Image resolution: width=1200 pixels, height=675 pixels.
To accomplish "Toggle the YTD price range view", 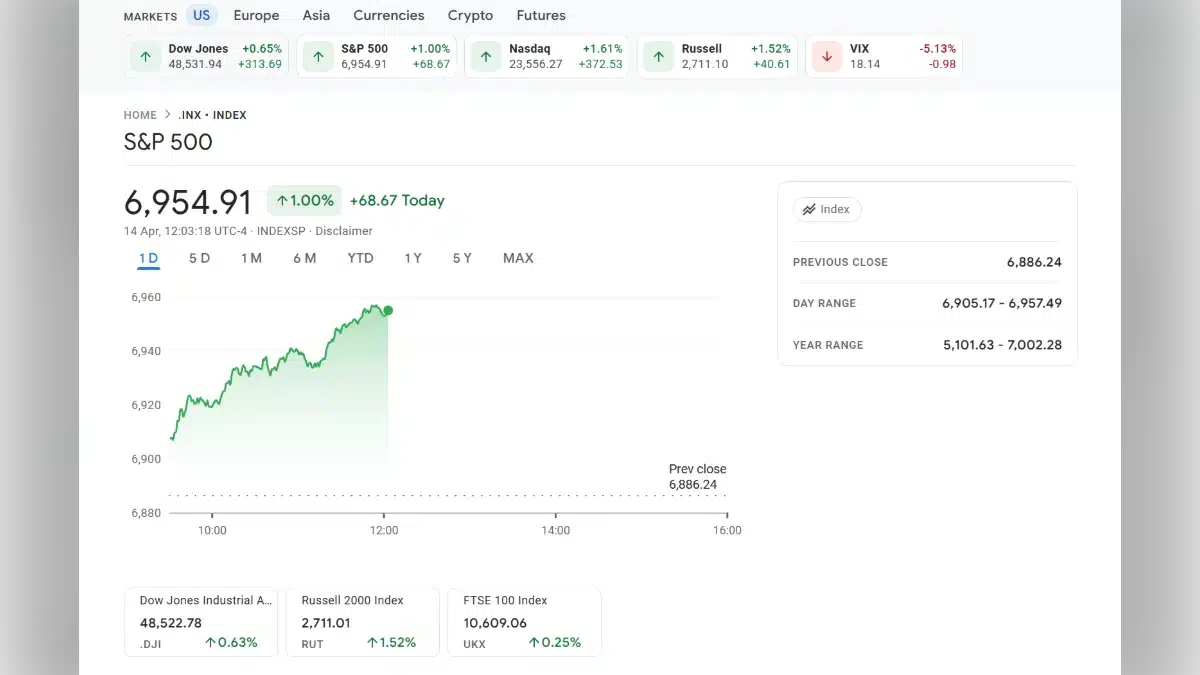I will [360, 257].
